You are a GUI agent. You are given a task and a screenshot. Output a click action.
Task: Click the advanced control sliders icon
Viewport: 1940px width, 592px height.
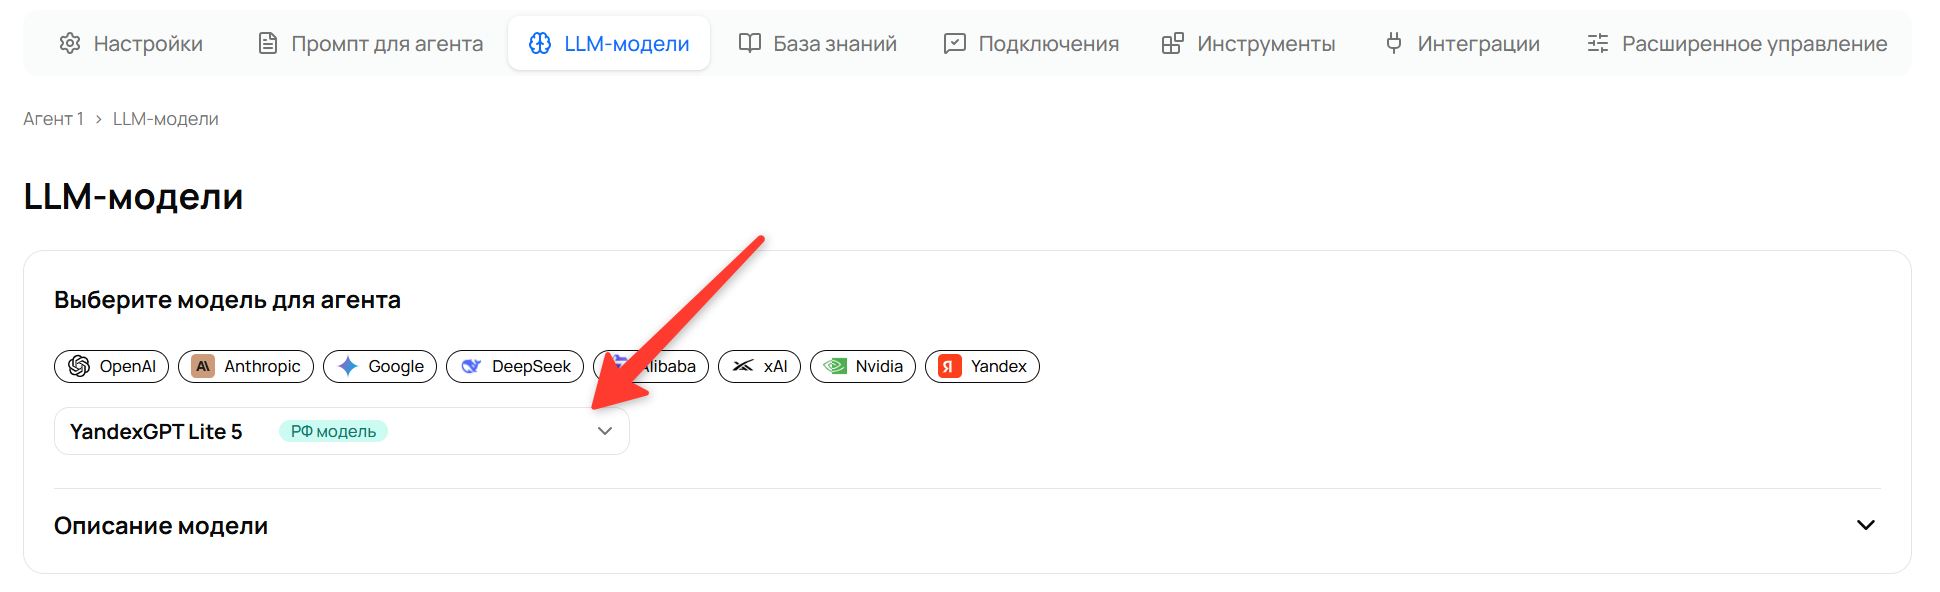[1598, 43]
